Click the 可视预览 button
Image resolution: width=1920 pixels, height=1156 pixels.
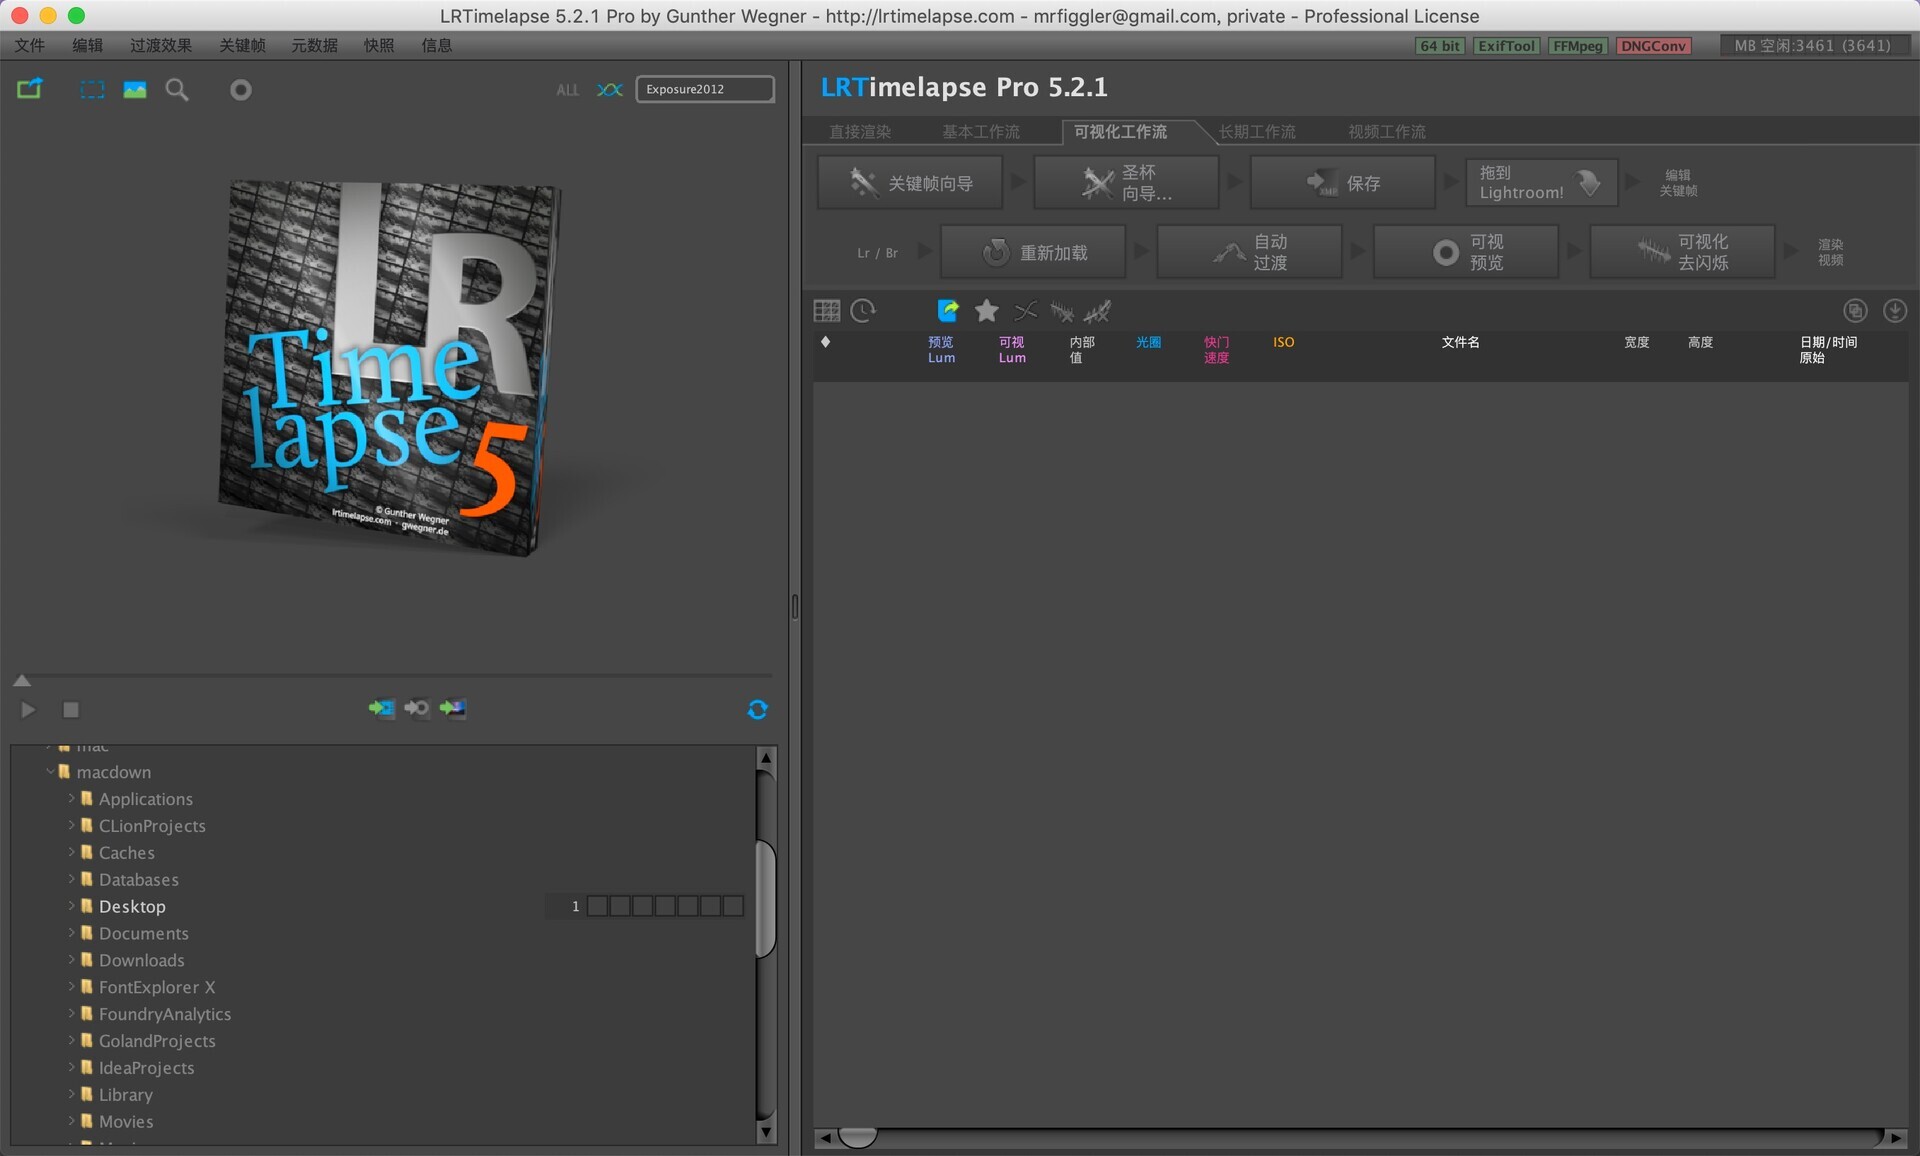[x=1466, y=252]
